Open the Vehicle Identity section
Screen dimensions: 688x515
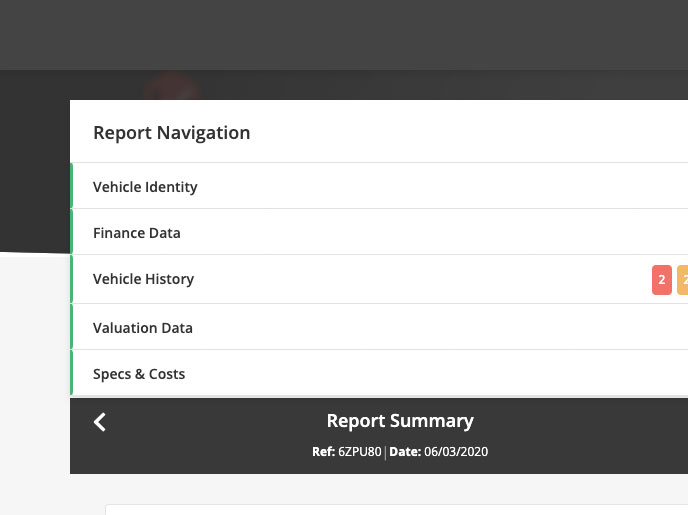(145, 187)
